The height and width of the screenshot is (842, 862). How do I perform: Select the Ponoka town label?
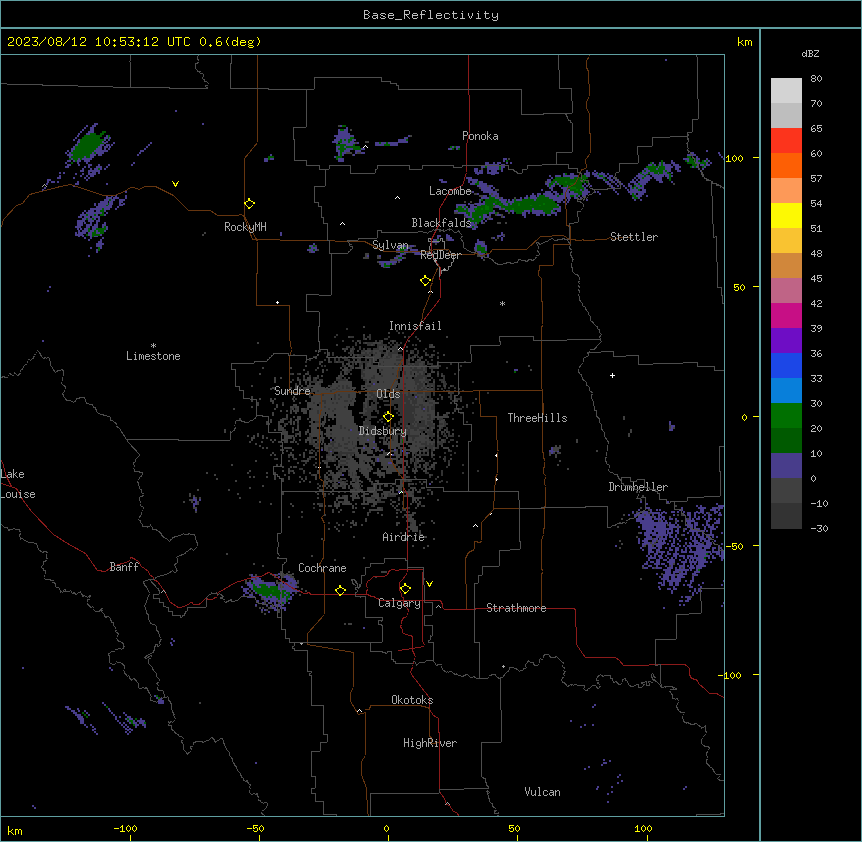point(480,136)
